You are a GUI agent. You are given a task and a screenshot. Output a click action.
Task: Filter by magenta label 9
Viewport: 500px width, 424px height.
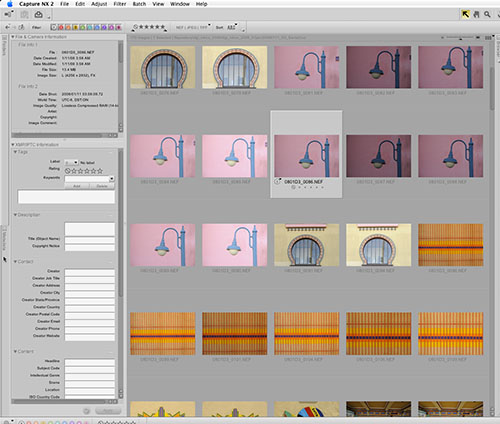point(119,27)
